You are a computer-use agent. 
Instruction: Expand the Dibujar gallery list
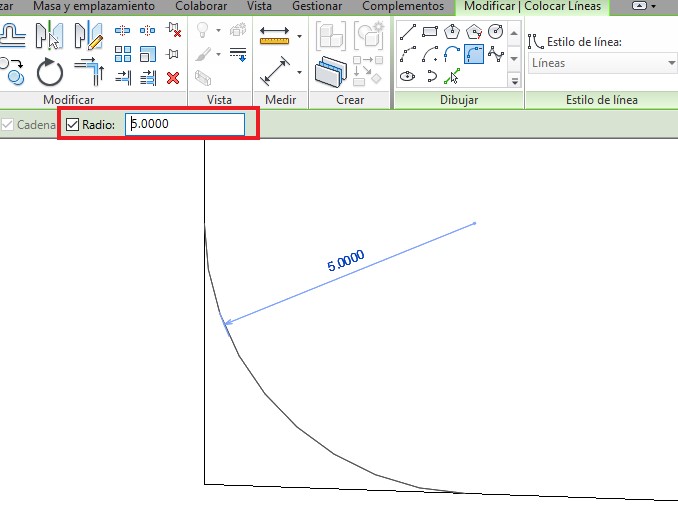517,78
